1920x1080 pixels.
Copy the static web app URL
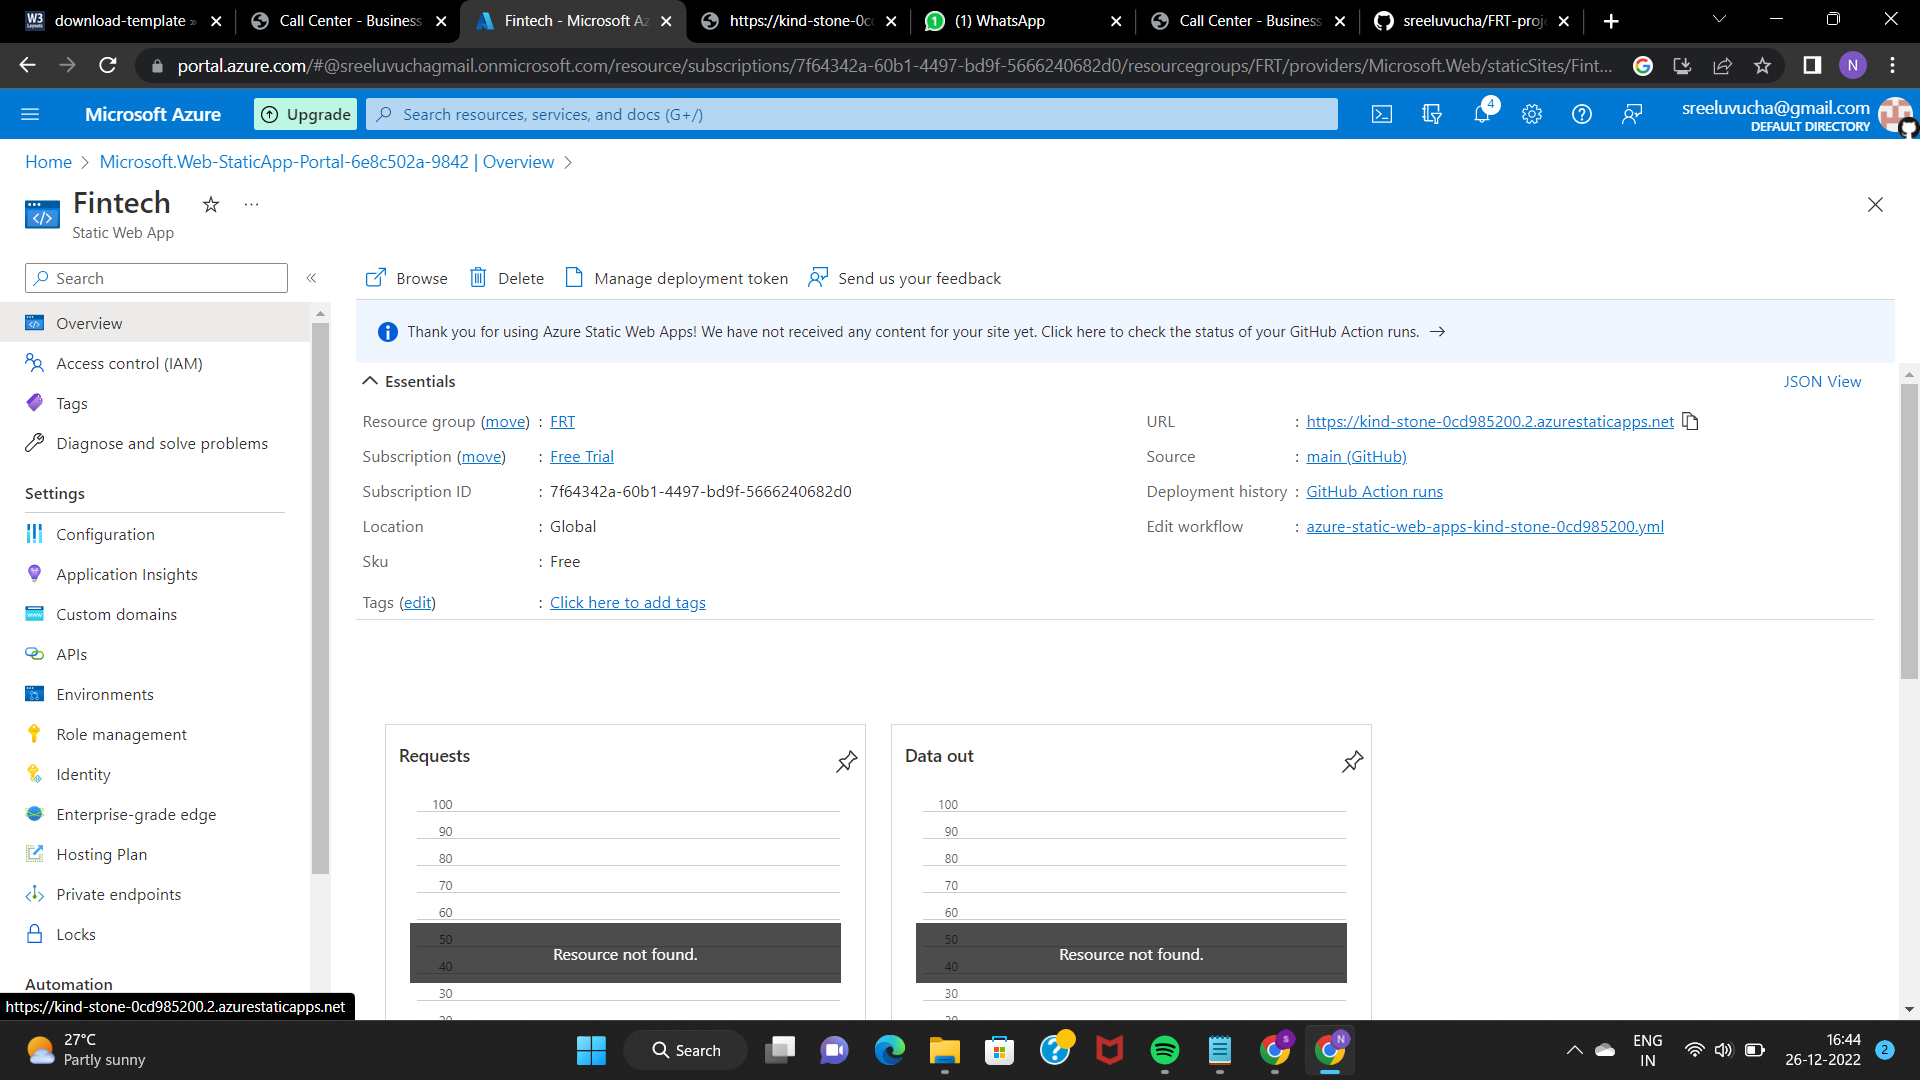pos(1691,421)
